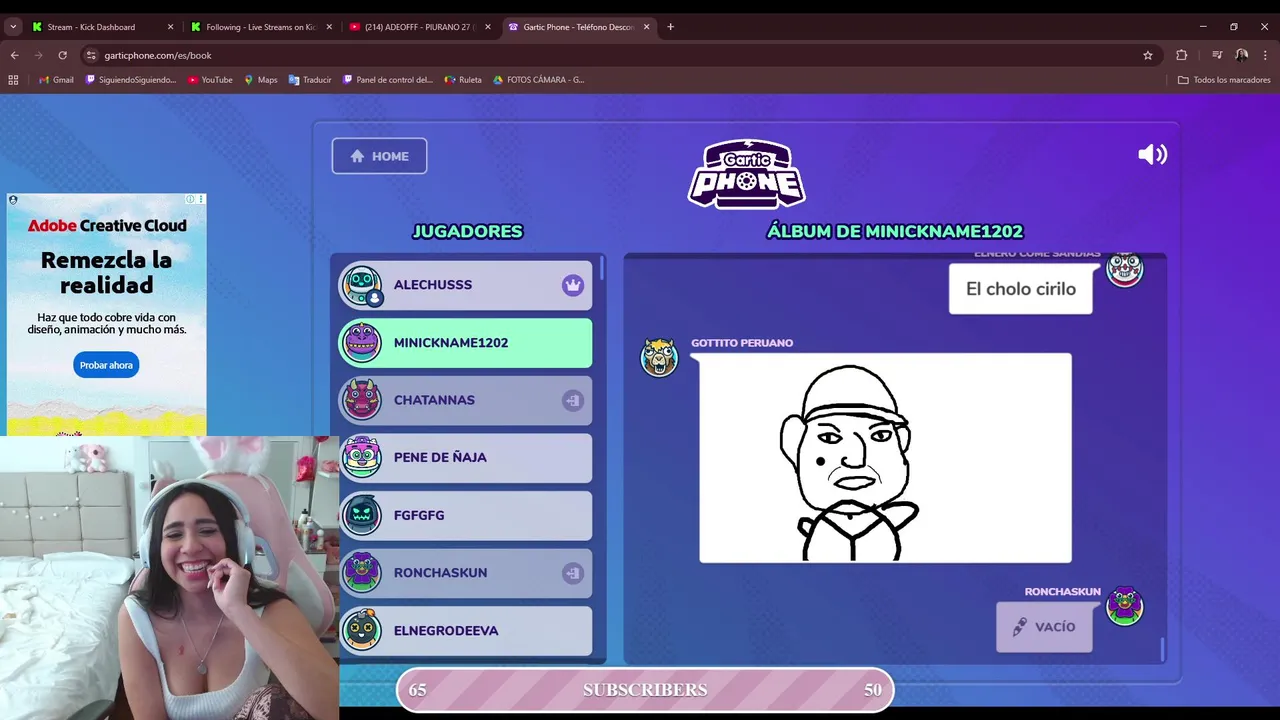The width and height of the screenshot is (1280, 720).
Task: Click the exit-door icon beside RONCHASKUN
Action: [572, 573]
